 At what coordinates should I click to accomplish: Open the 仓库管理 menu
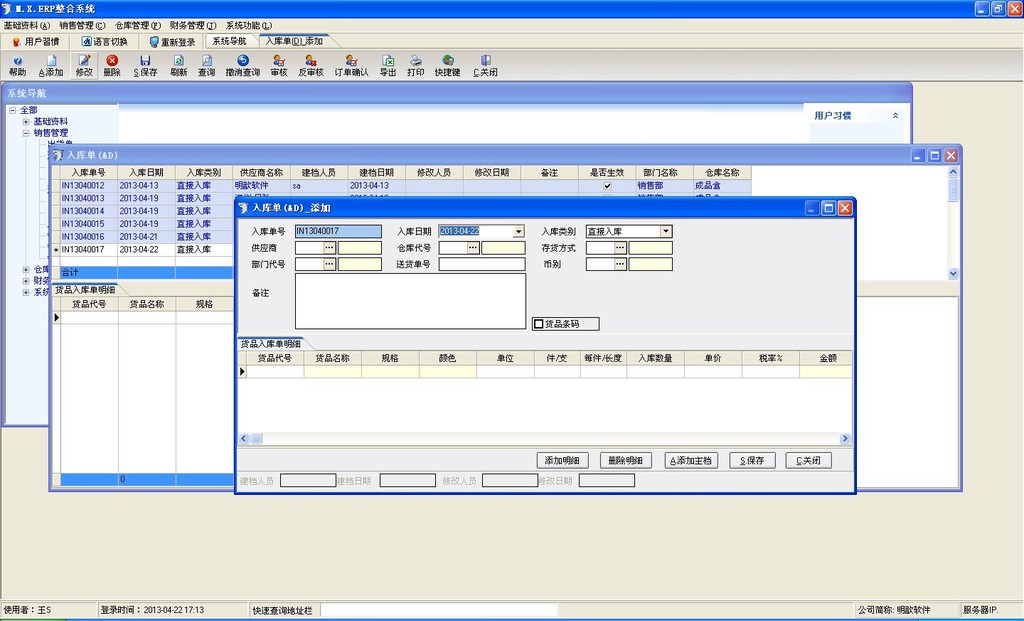click(137, 25)
